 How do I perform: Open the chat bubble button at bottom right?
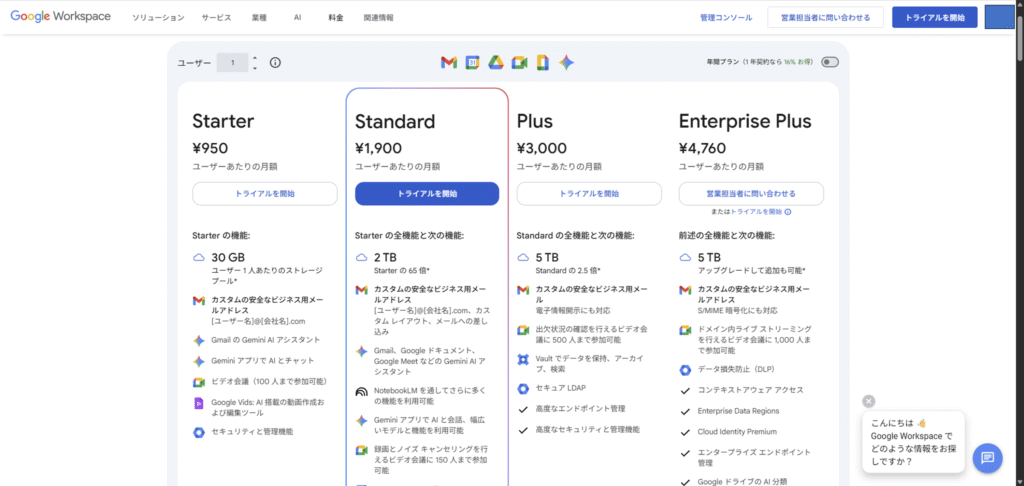tap(987, 457)
